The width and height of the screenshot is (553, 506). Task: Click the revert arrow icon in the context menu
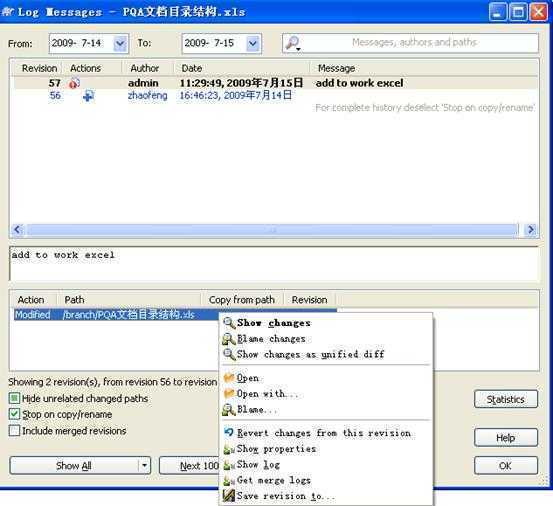point(229,432)
